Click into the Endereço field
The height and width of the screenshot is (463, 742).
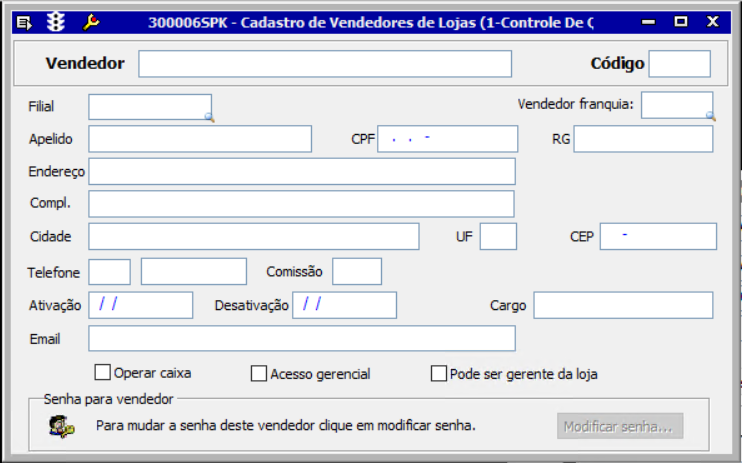[302, 171]
